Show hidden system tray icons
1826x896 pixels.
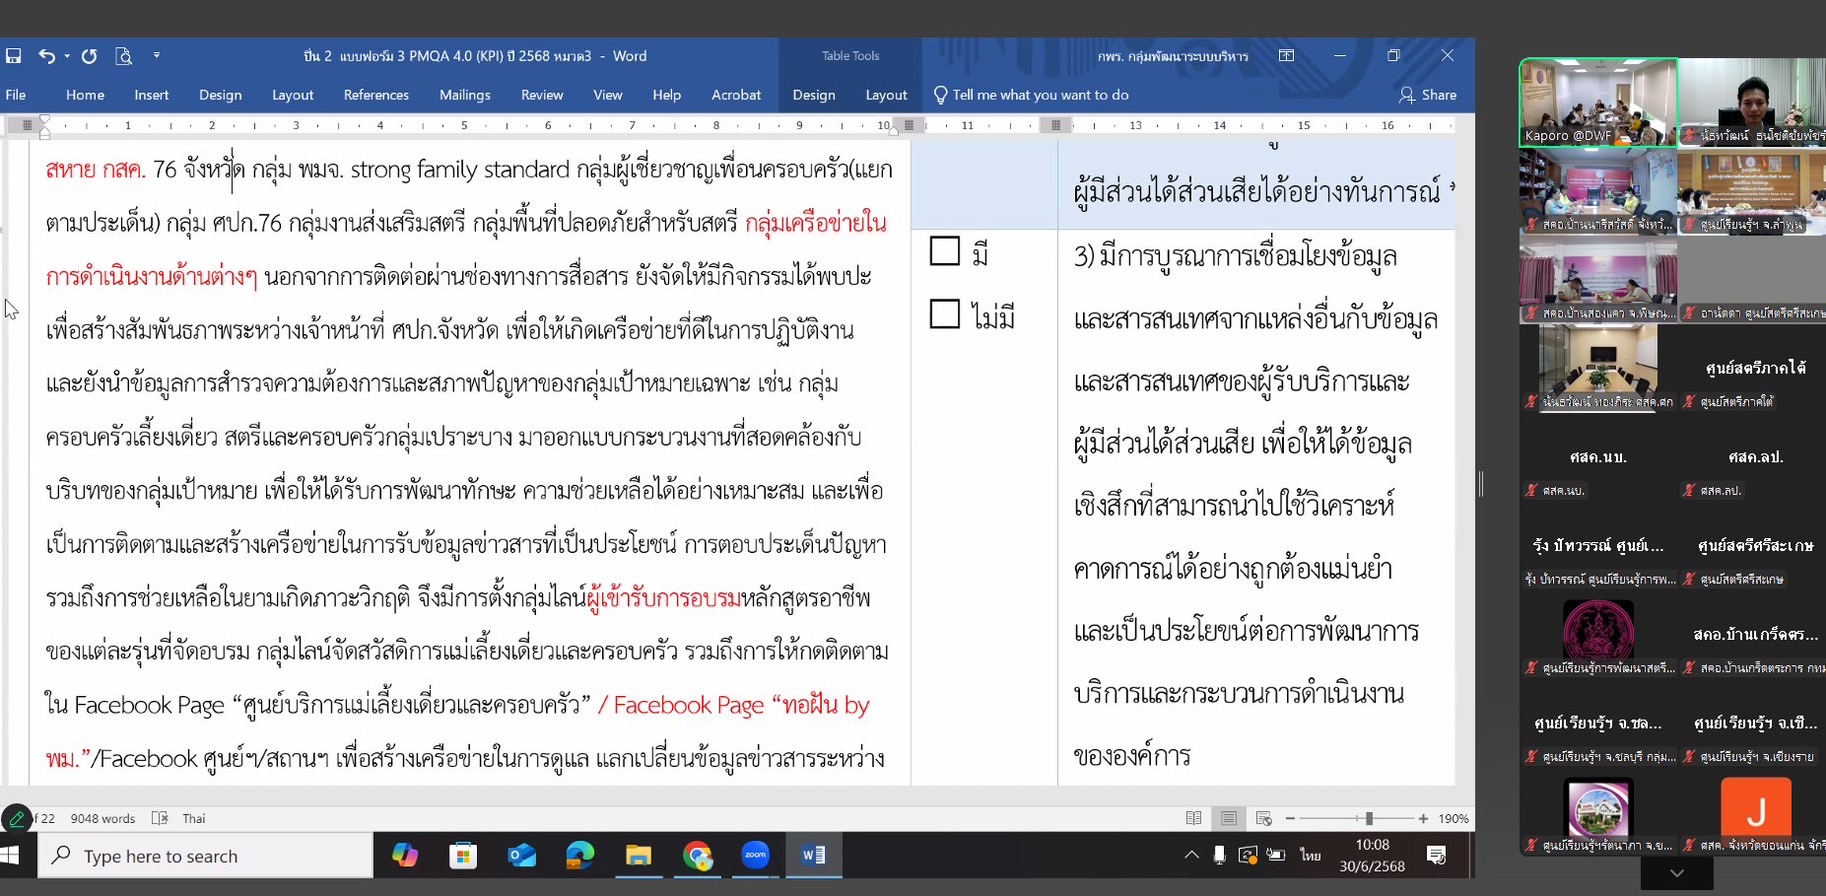point(1191,855)
